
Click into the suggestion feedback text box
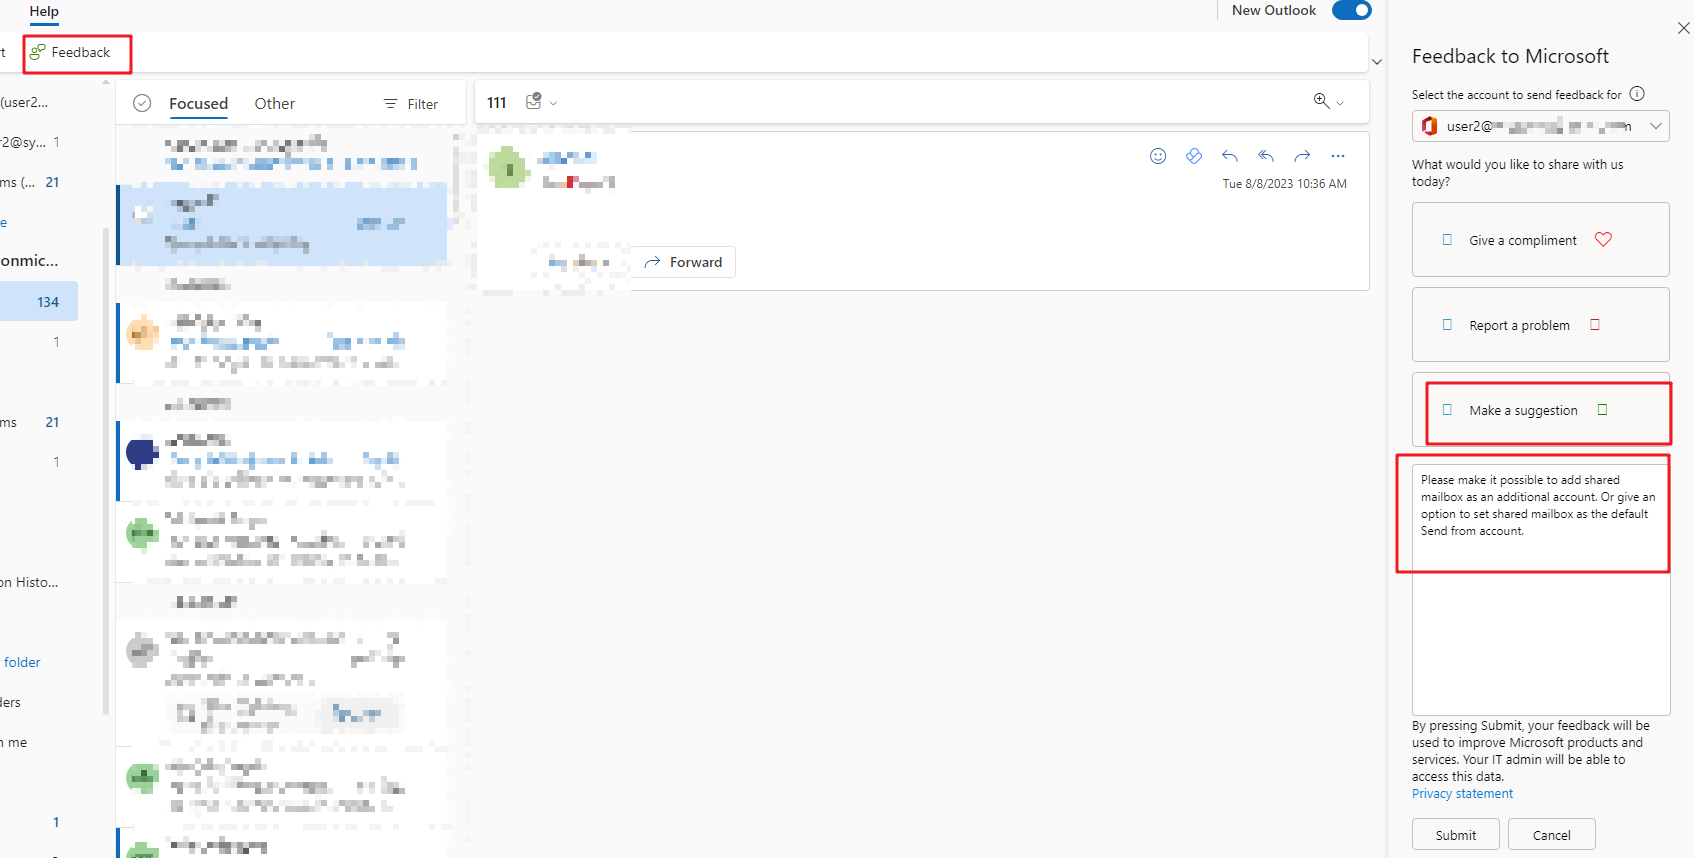point(1541,590)
